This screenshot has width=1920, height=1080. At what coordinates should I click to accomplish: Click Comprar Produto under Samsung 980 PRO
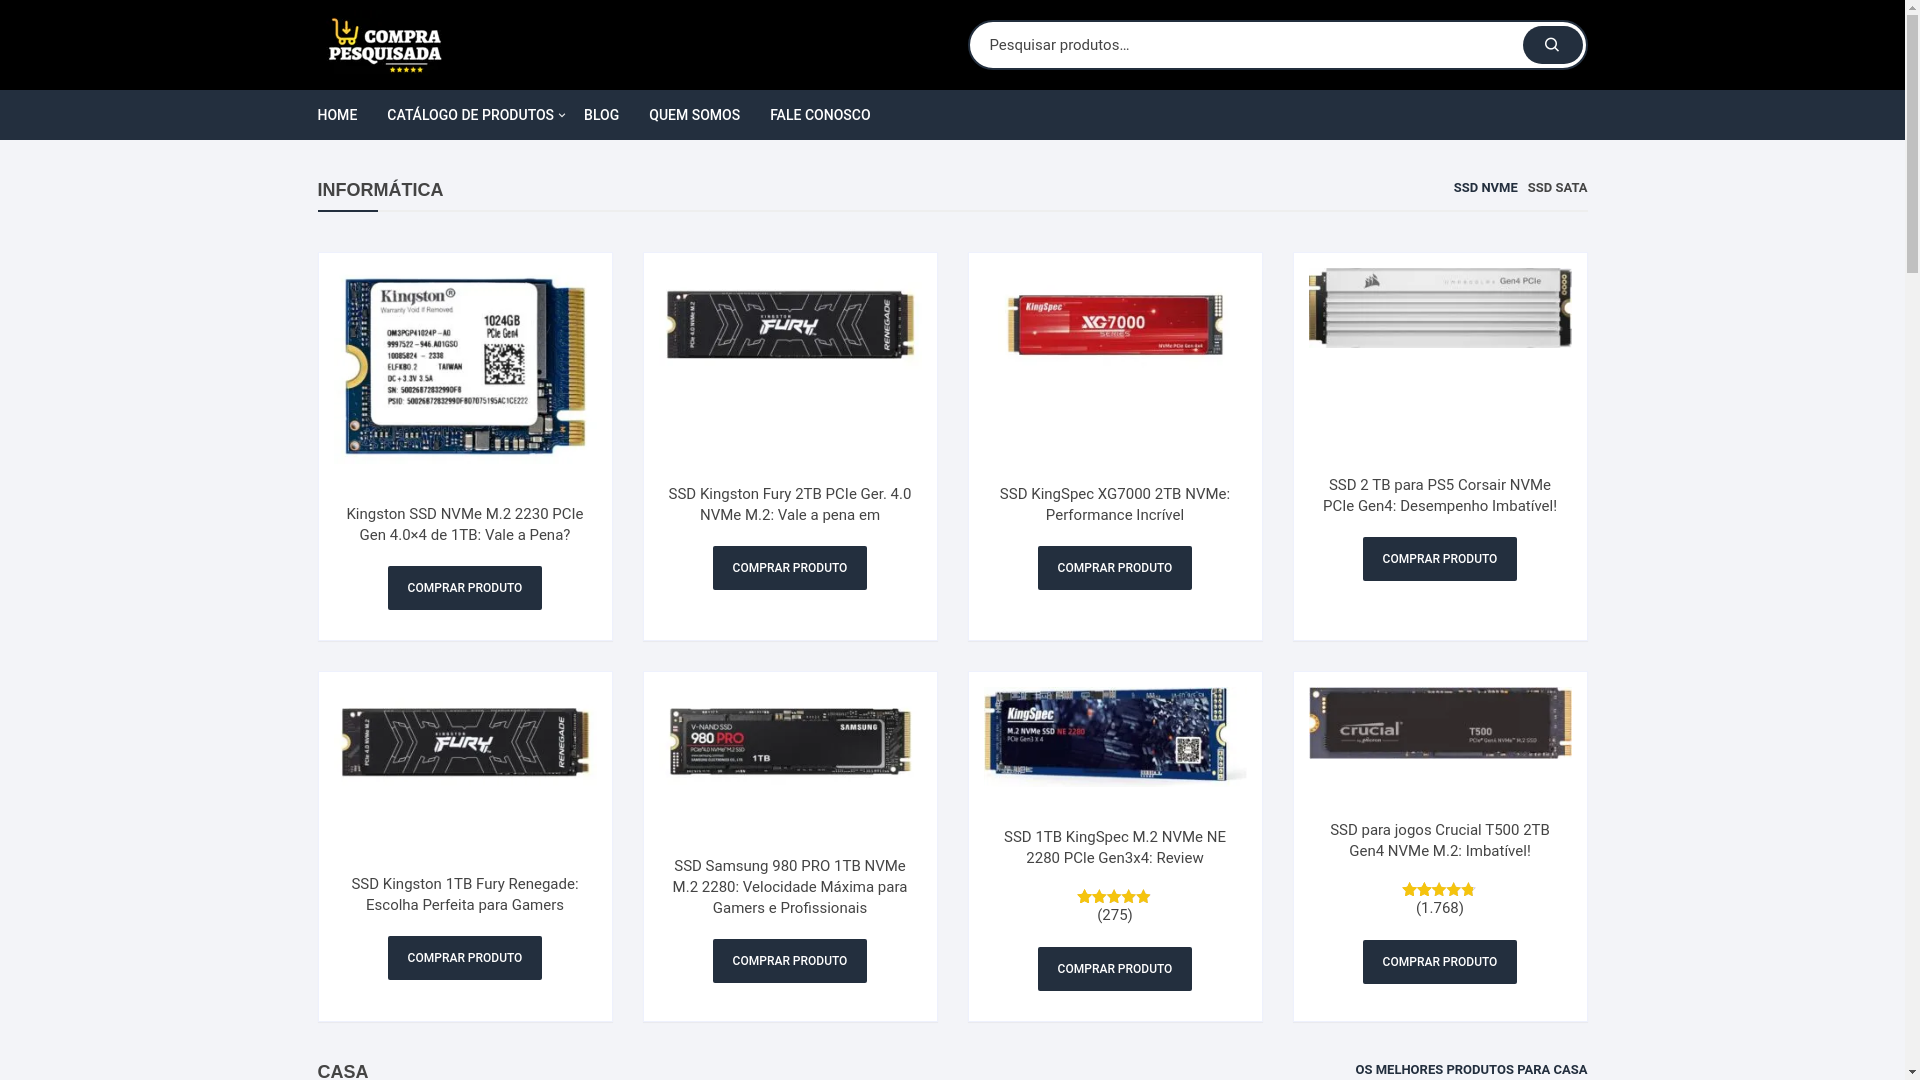coord(790,961)
